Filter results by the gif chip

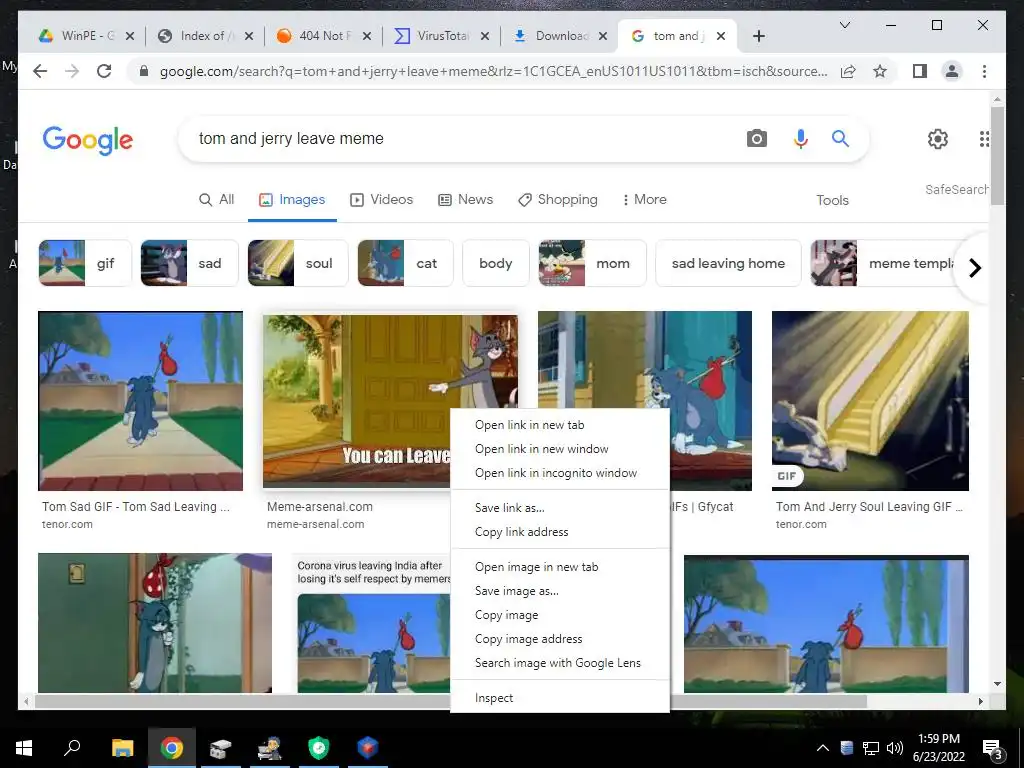[x=85, y=263]
